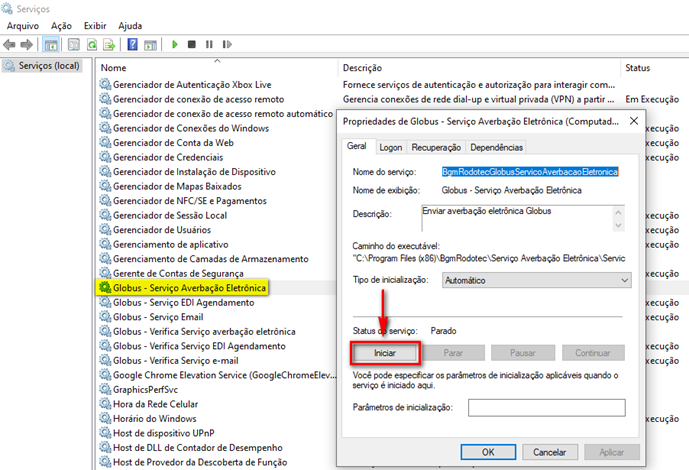This screenshot has height=470, width=689.
Task: Click the OK button in properties dialog
Action: [488, 452]
